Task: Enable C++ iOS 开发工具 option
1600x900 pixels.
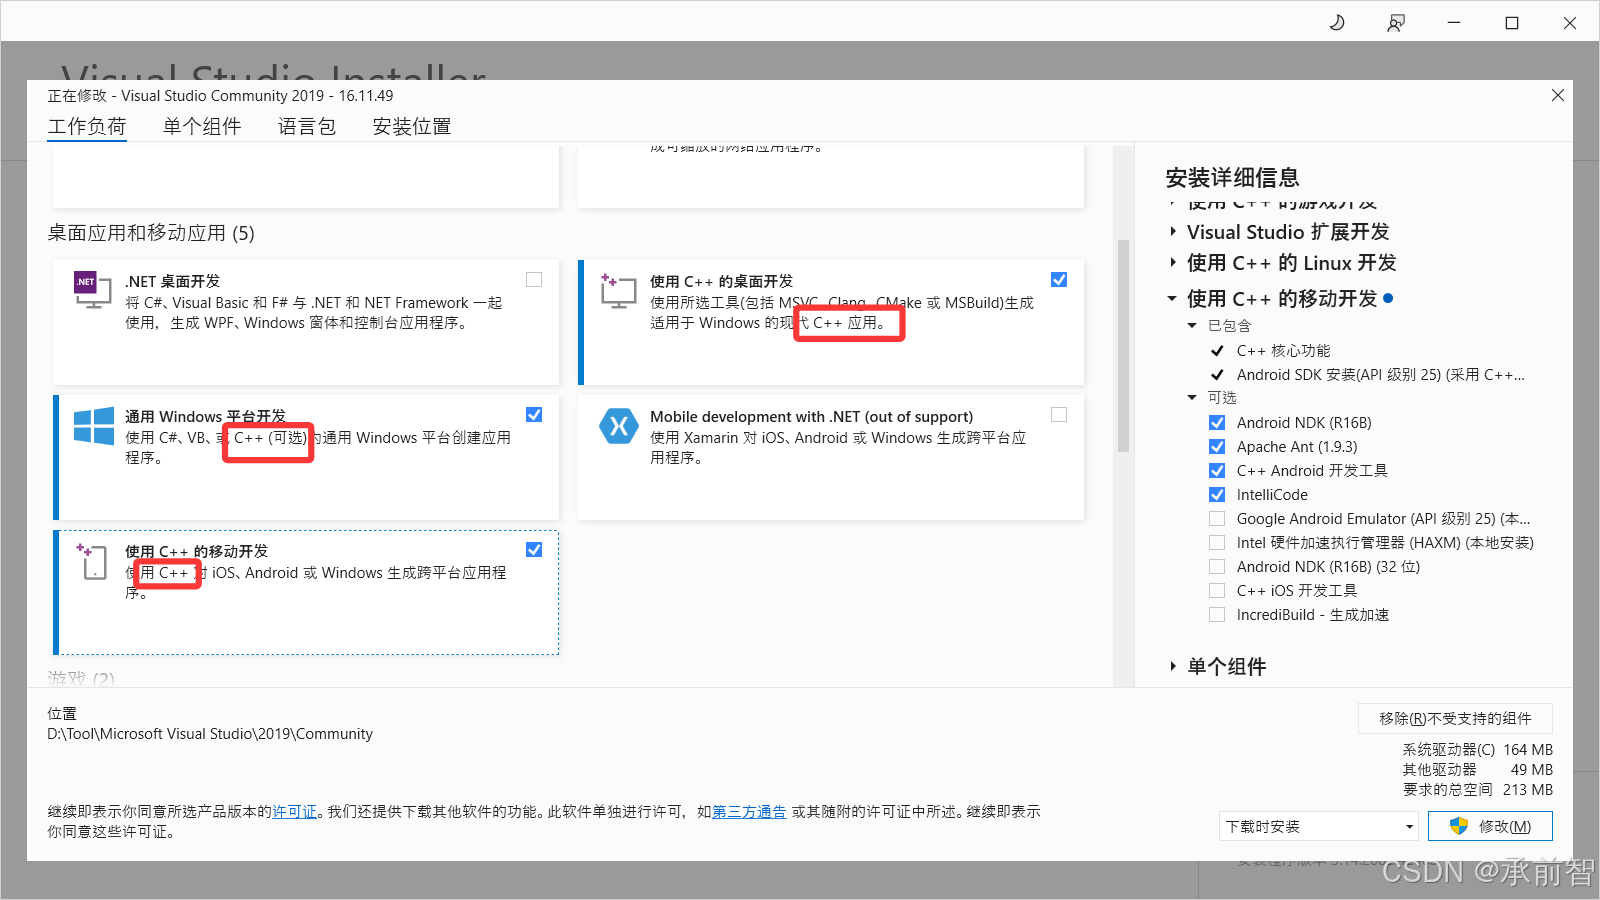Action: 1217,591
